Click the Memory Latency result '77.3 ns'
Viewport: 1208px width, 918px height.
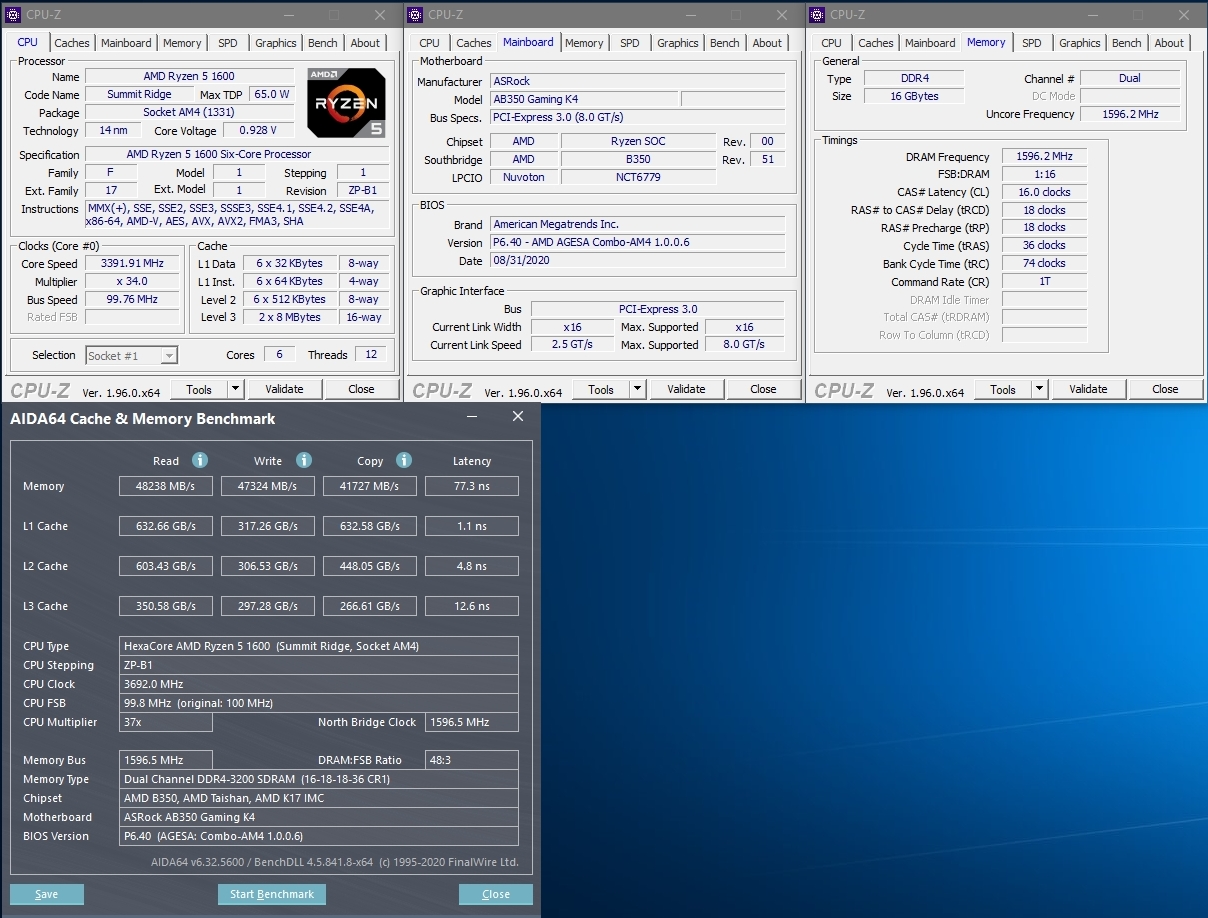tap(472, 486)
